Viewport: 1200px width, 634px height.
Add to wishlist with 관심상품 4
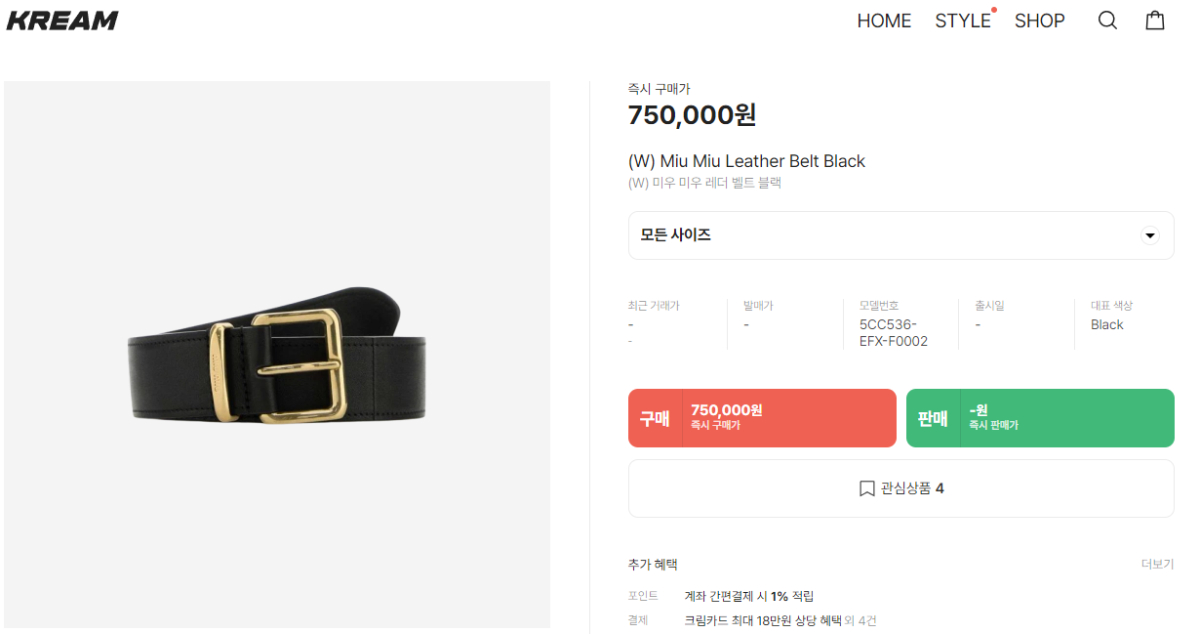pos(901,489)
